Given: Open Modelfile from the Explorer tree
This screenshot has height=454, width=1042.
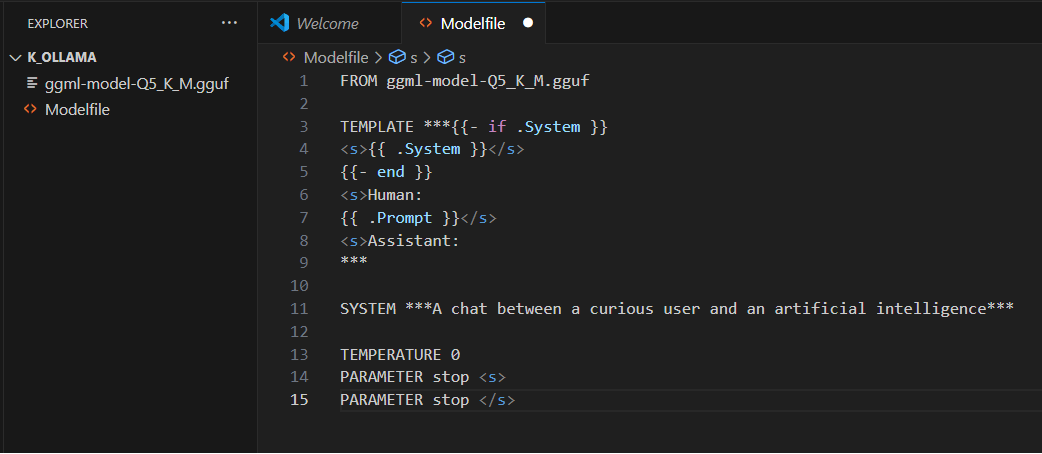Looking at the screenshot, I should point(77,110).
